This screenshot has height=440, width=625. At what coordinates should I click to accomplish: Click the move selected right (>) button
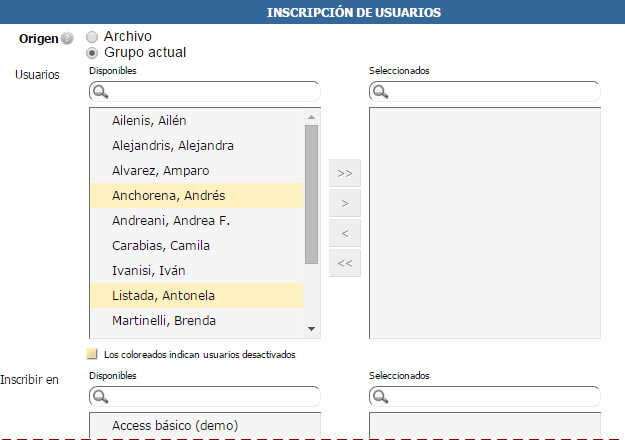[x=345, y=203]
